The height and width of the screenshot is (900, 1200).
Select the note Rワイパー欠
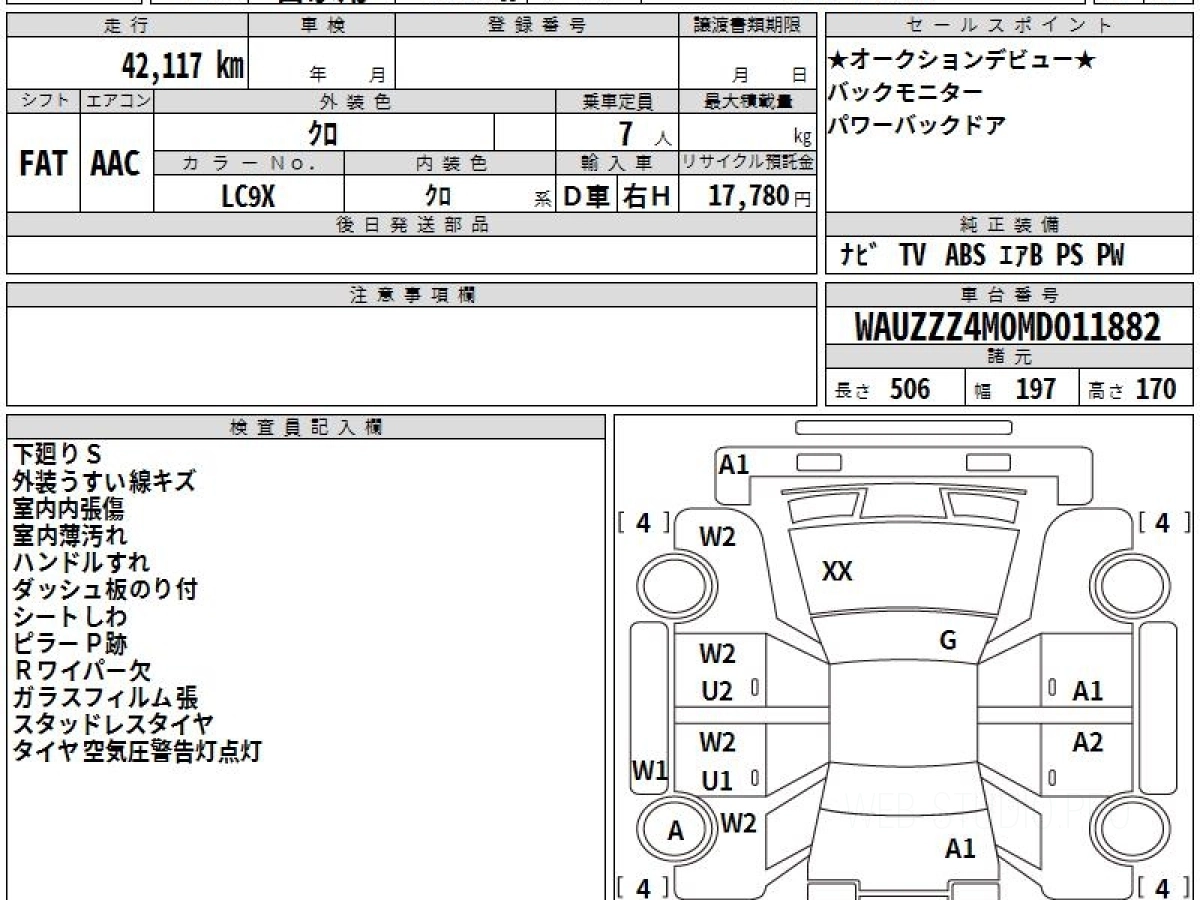click(x=82, y=670)
